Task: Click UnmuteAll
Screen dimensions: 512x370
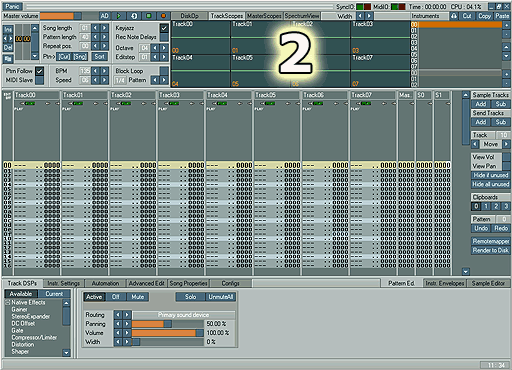Action: pos(221,297)
